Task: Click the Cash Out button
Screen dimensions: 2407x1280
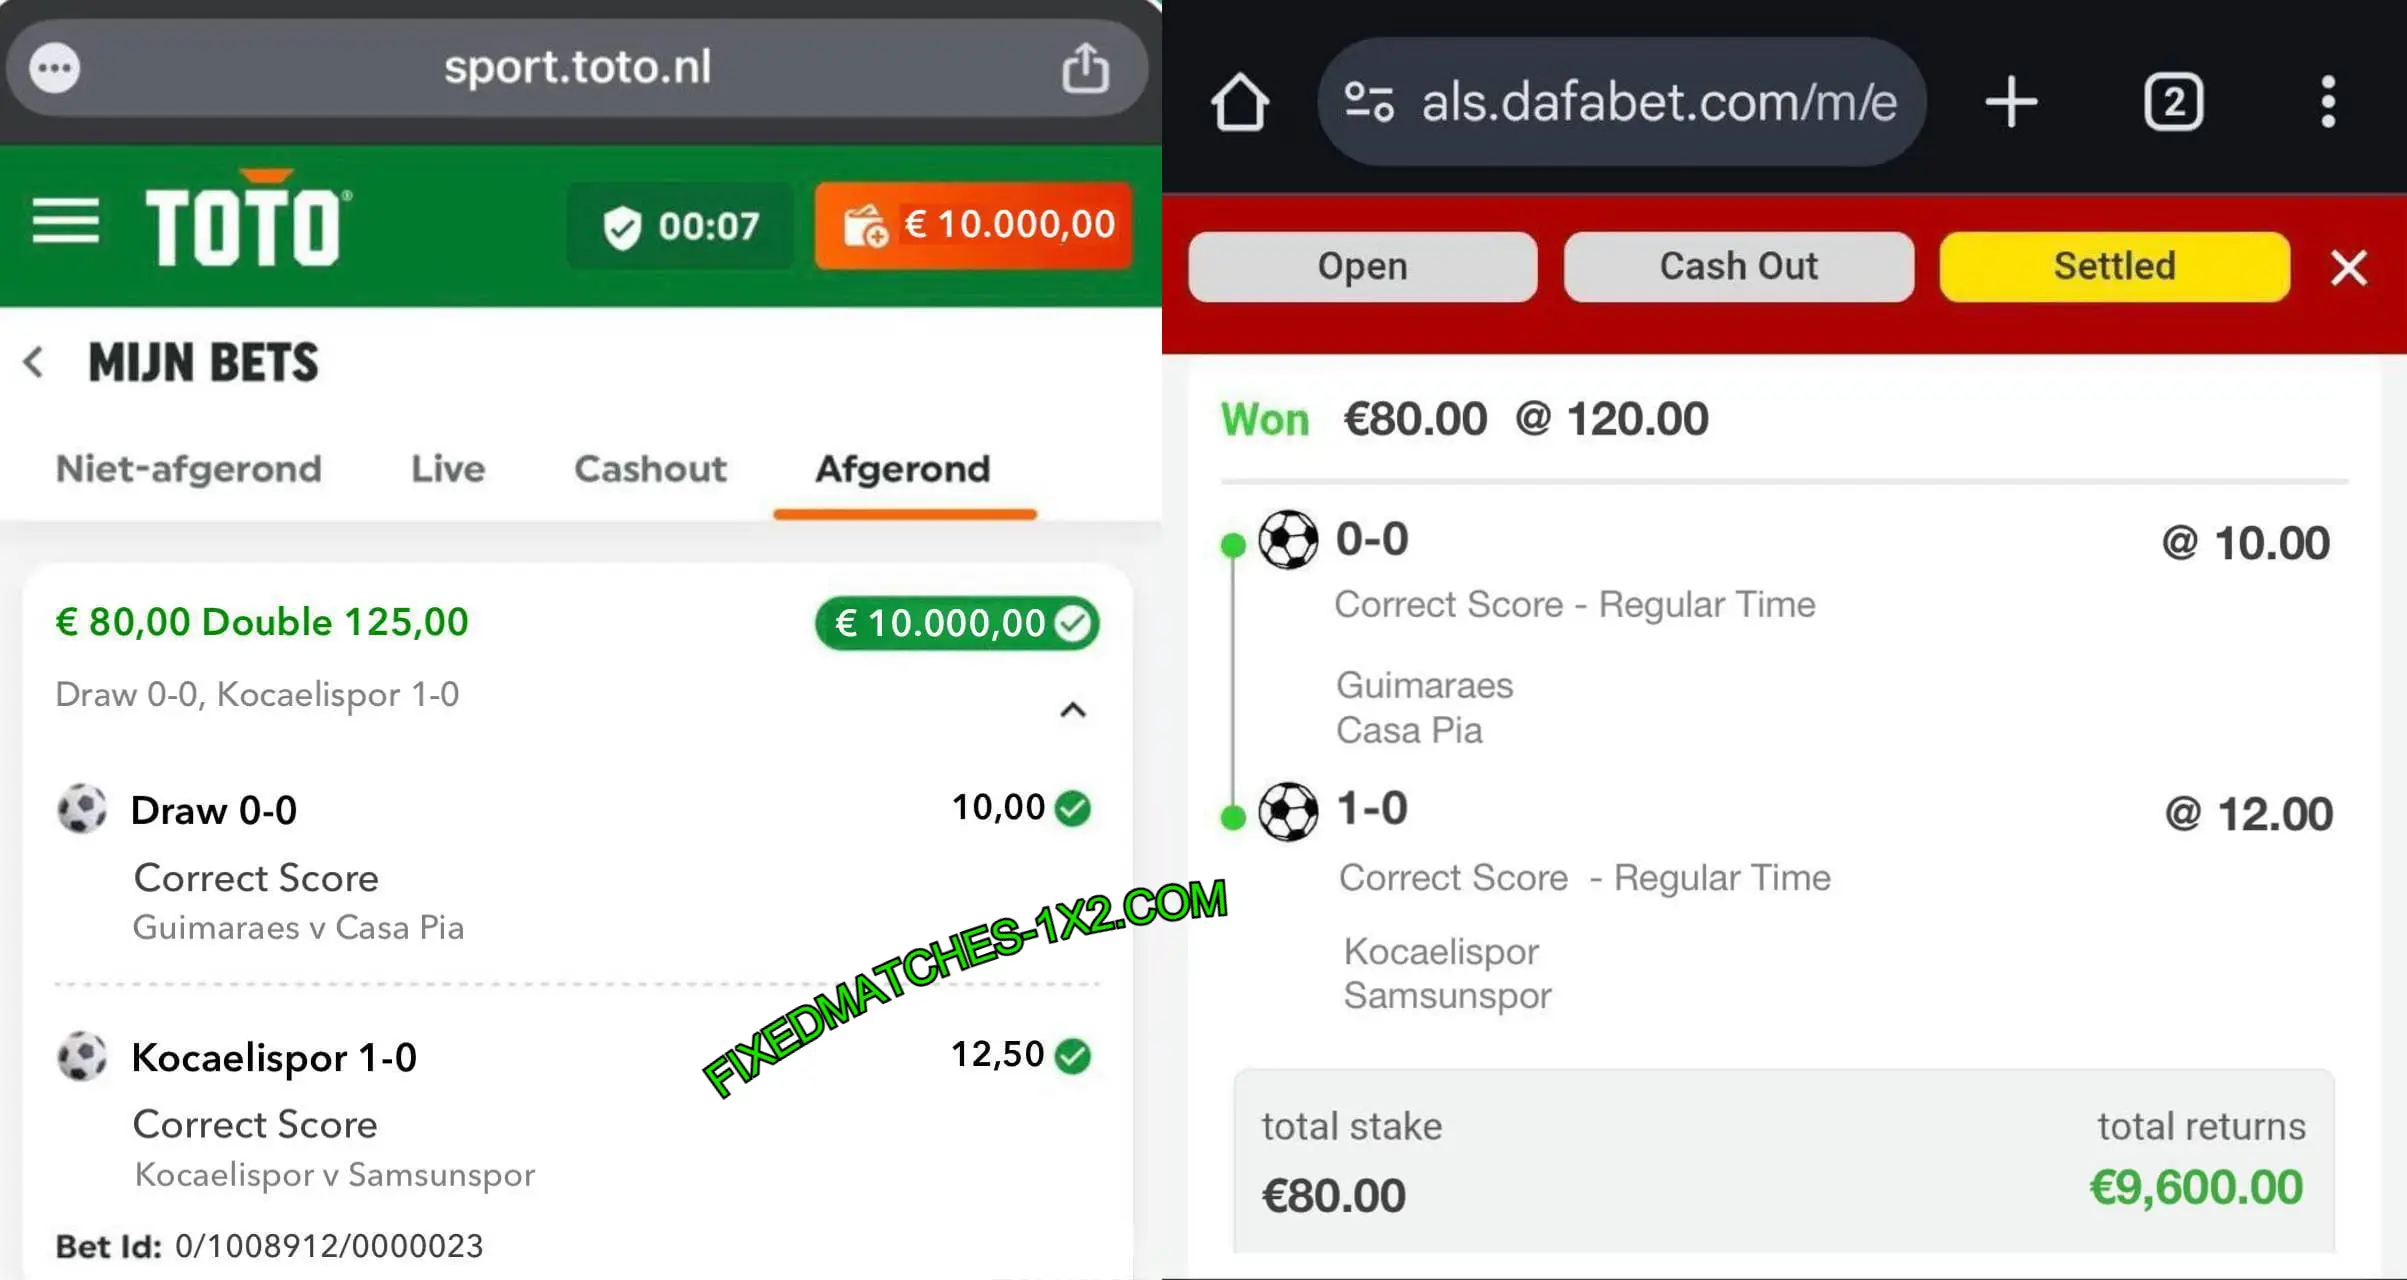Action: point(1739,266)
